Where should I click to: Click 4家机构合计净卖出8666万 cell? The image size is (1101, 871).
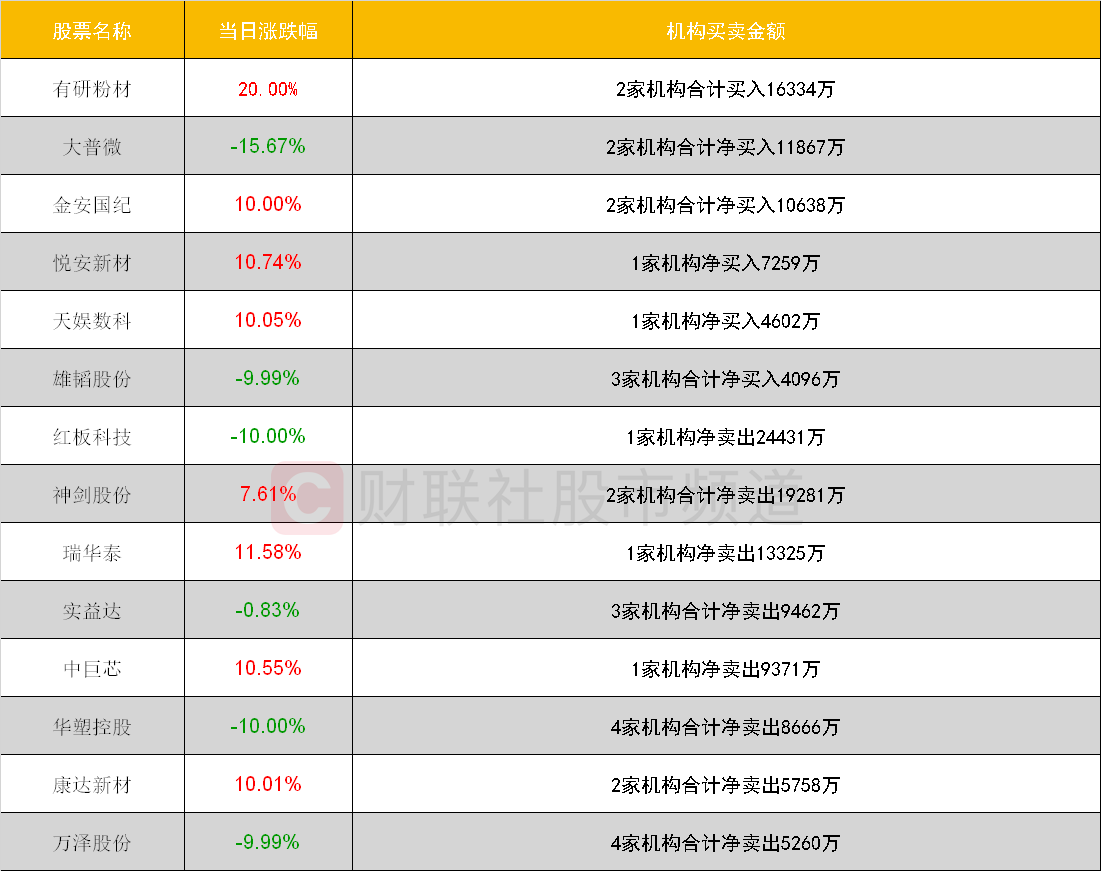point(726,727)
